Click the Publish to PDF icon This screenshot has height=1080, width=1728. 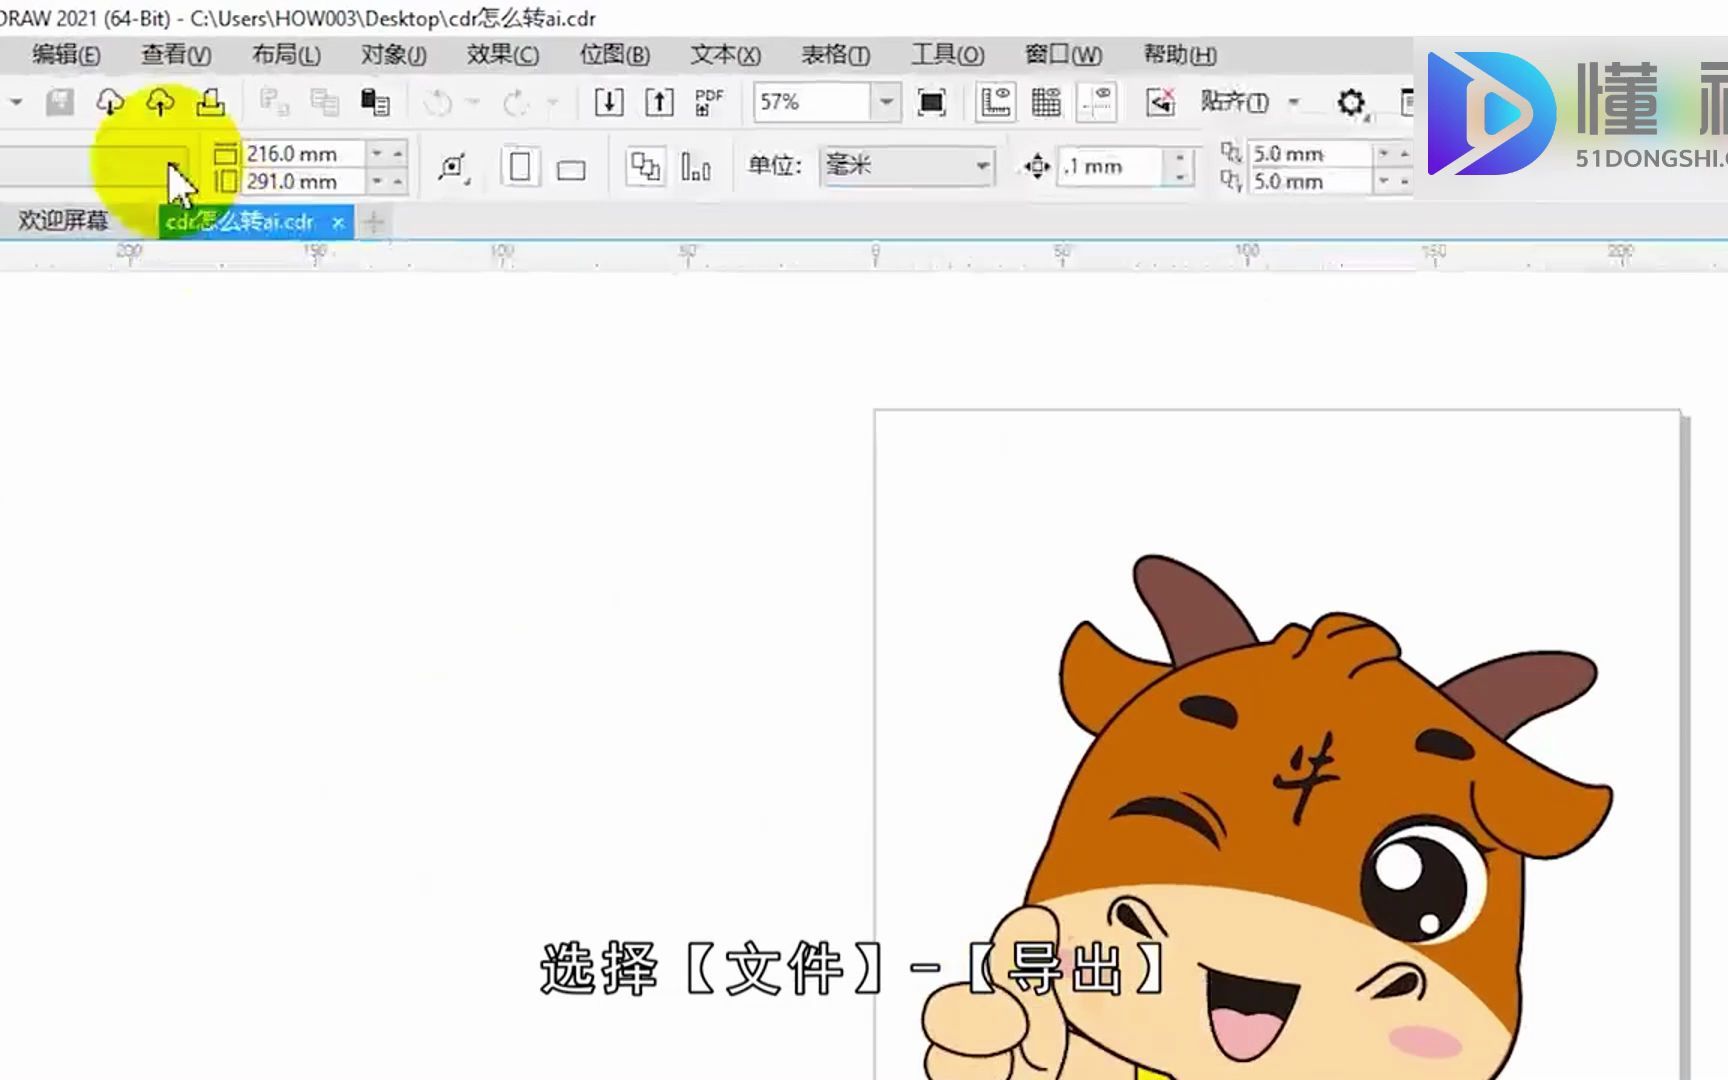(709, 102)
